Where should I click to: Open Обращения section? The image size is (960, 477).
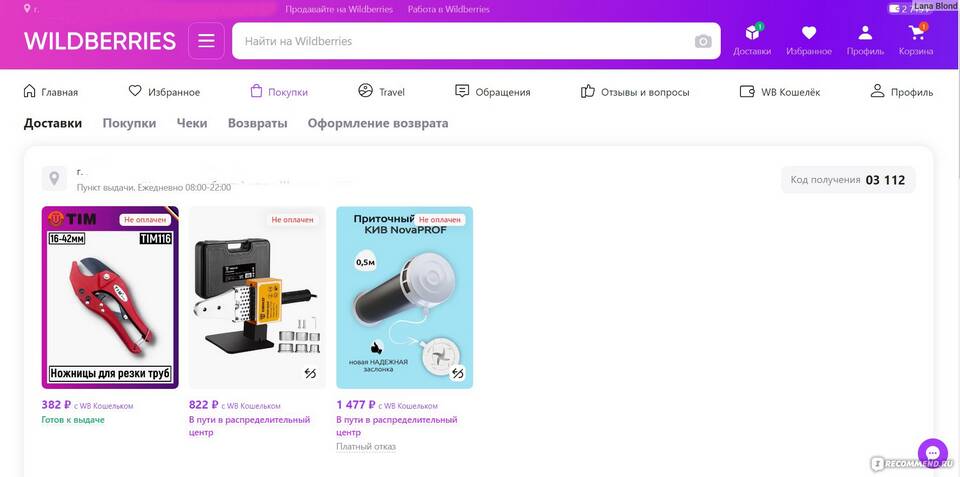[x=493, y=92]
